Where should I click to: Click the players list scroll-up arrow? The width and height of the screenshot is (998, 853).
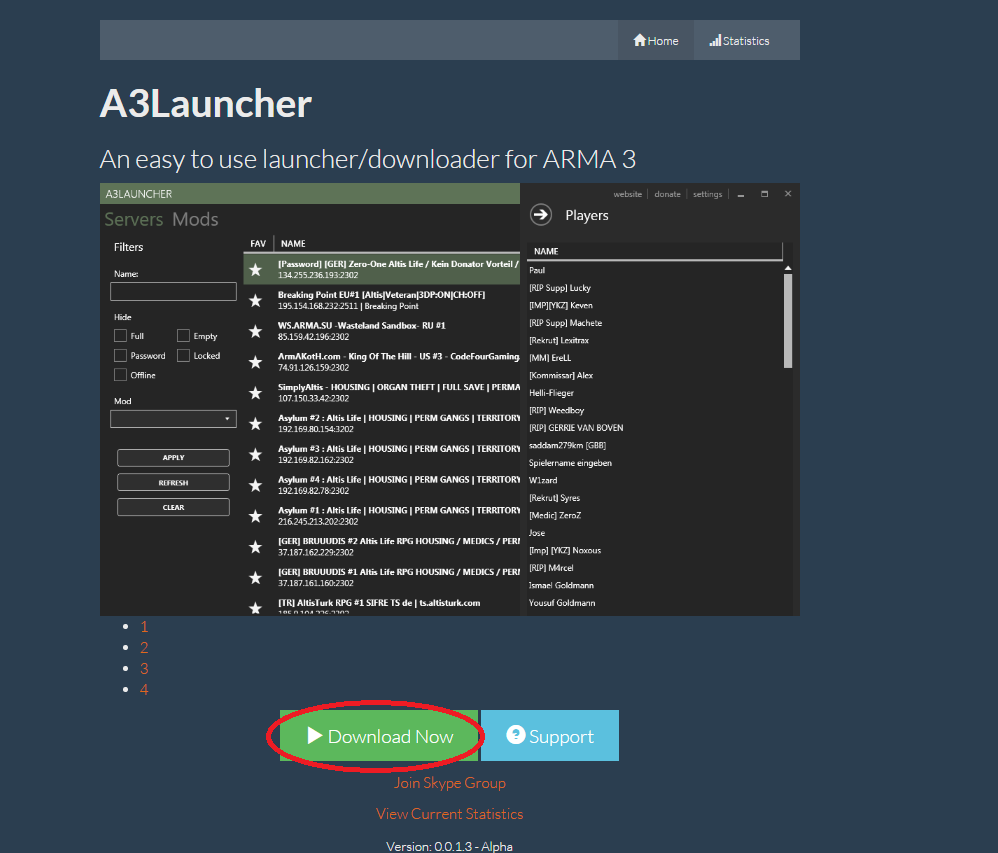pos(788,268)
